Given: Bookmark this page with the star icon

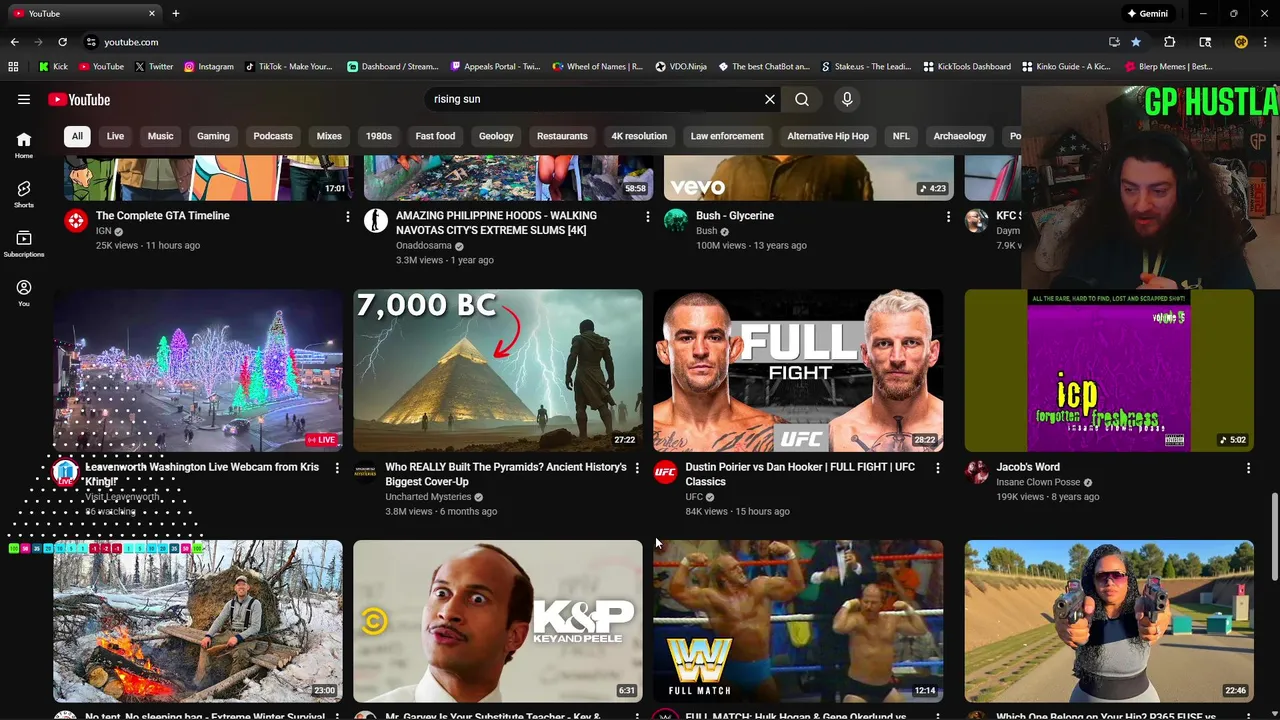Looking at the screenshot, I should 1136,42.
